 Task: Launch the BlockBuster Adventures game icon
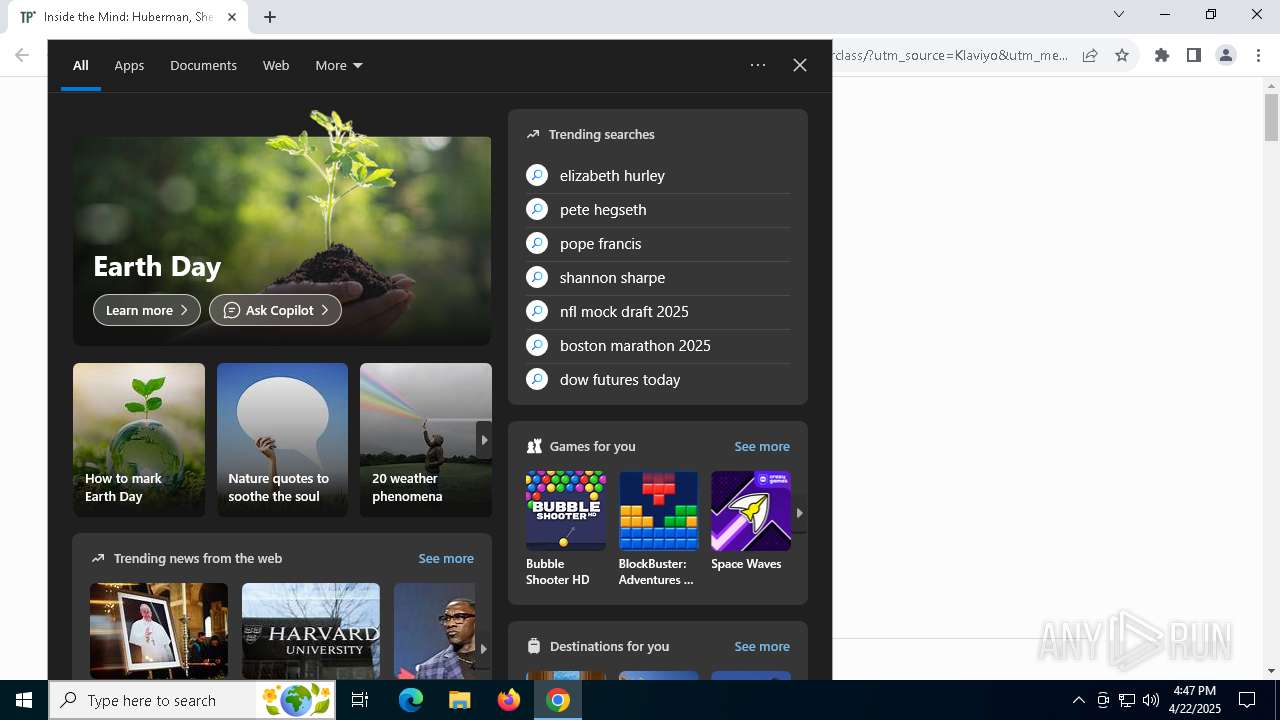(658, 511)
